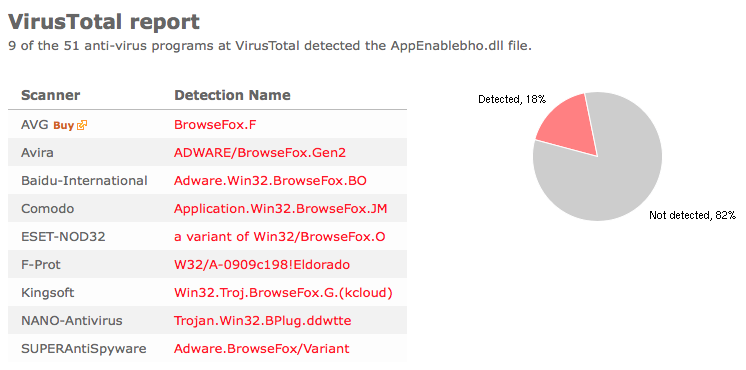Click the W32/A-0909c198!Eldorado detection
Screen dimensions: 746x370
tap(262, 265)
